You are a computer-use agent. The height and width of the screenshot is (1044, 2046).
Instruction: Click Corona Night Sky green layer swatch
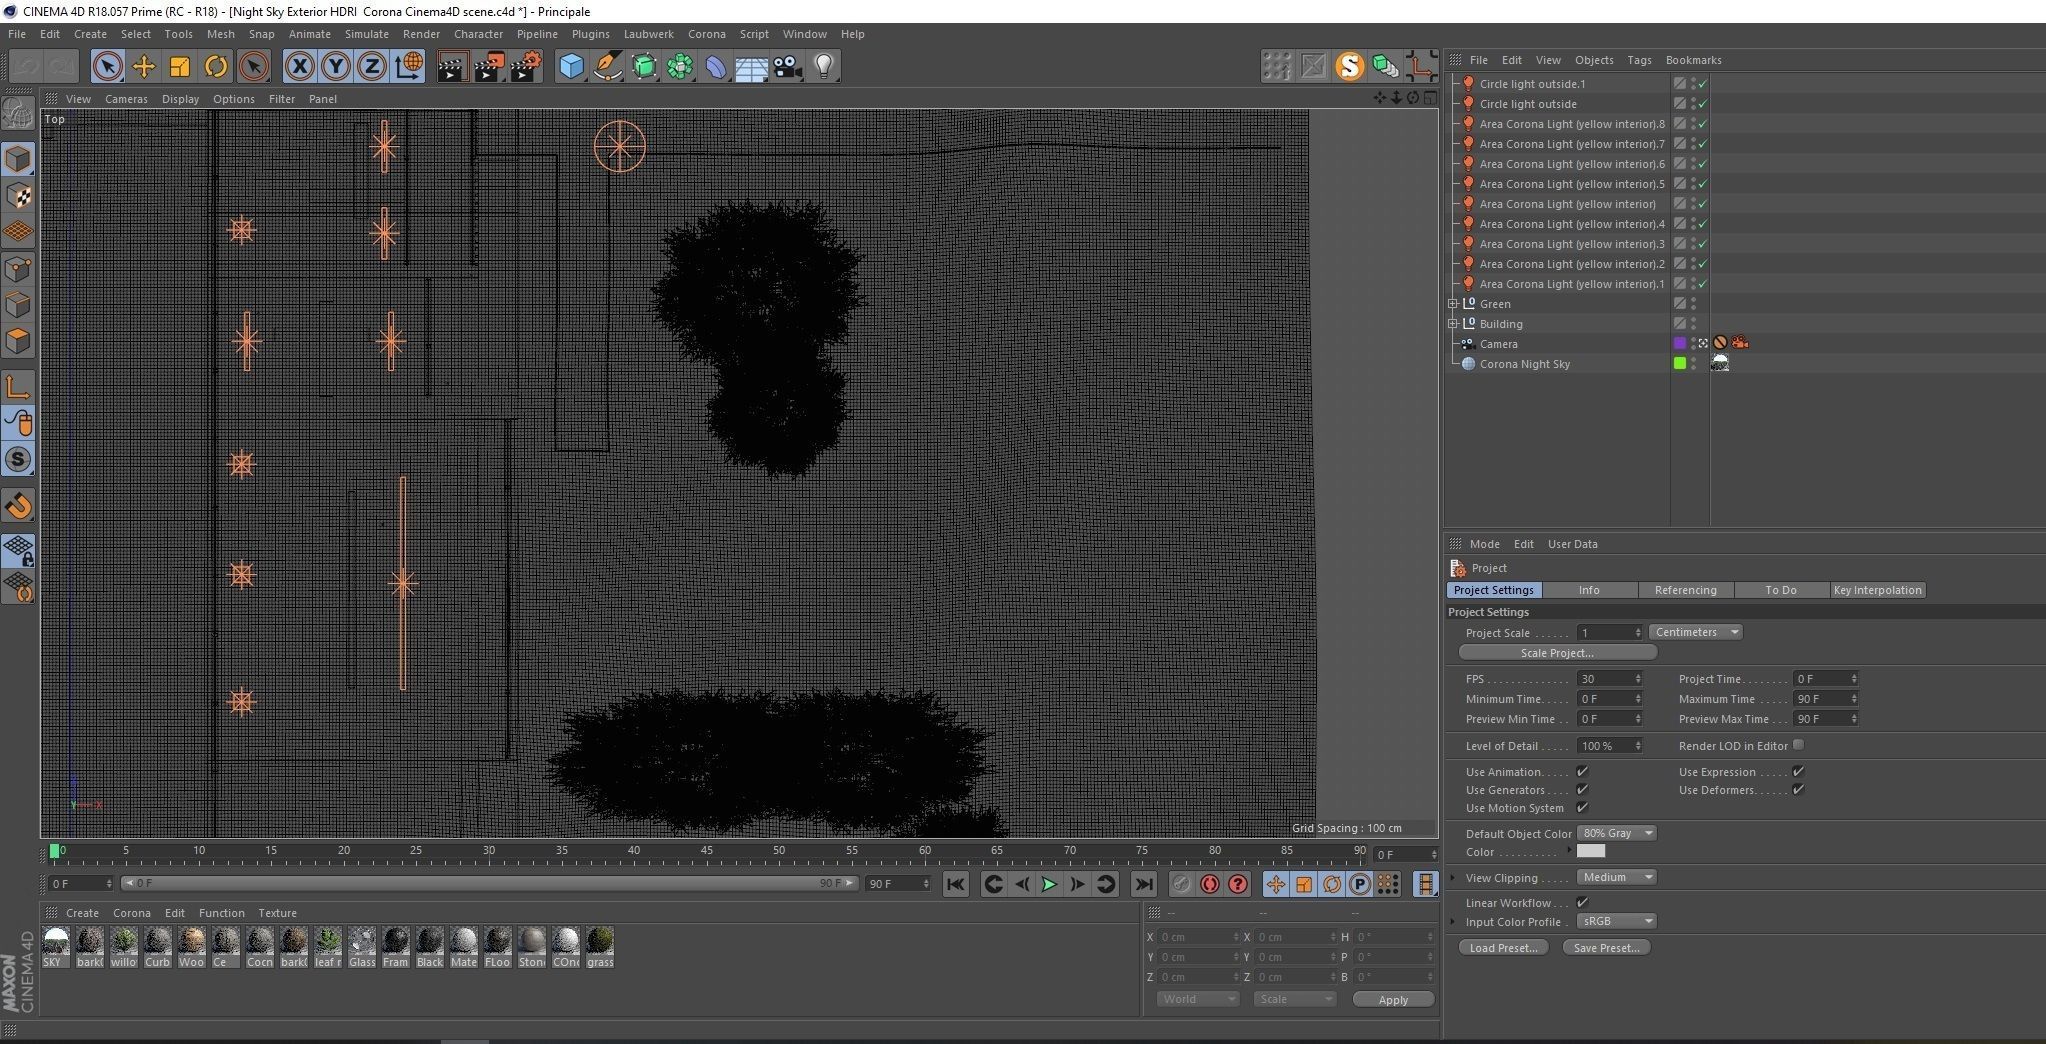tap(1680, 363)
